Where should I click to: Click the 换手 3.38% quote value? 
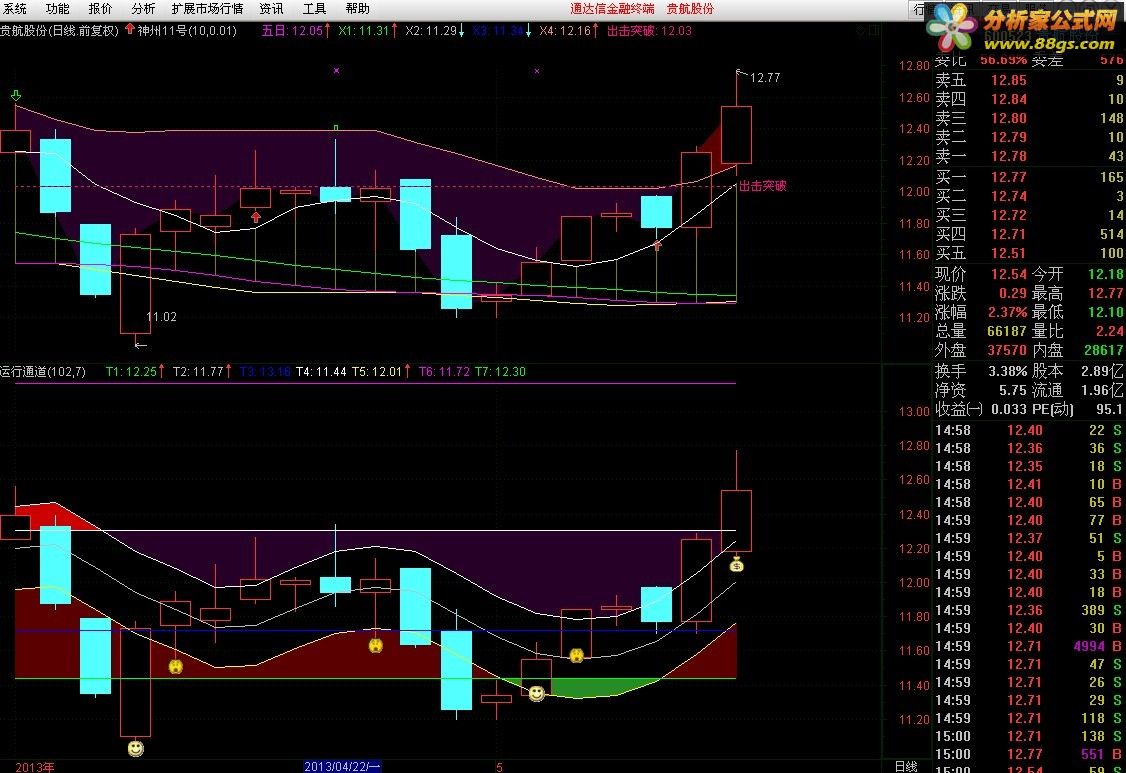pos(1008,371)
